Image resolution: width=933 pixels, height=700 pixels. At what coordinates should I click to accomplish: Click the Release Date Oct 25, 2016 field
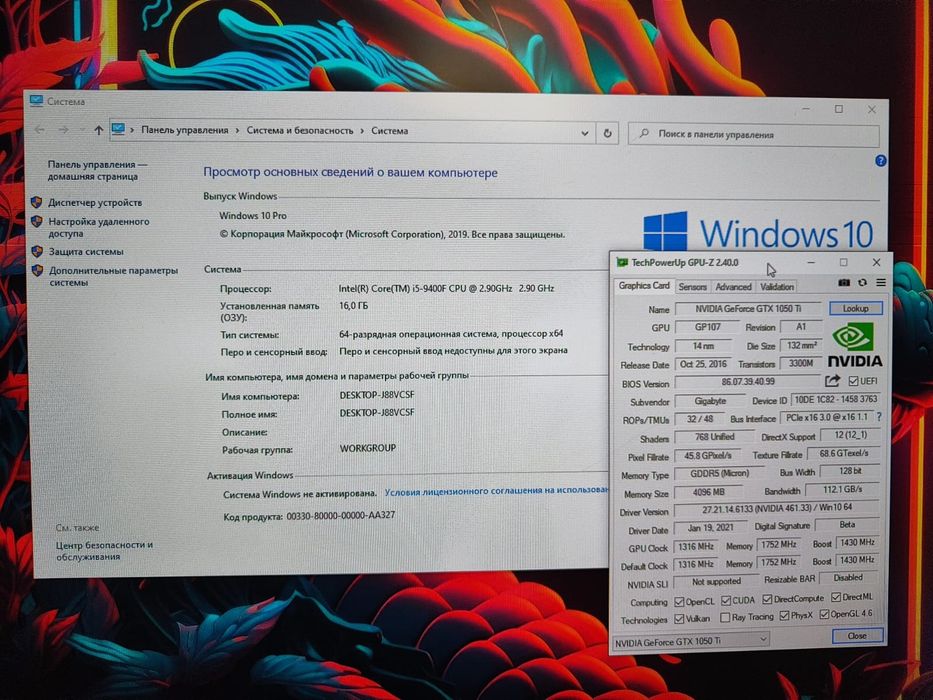(703, 364)
